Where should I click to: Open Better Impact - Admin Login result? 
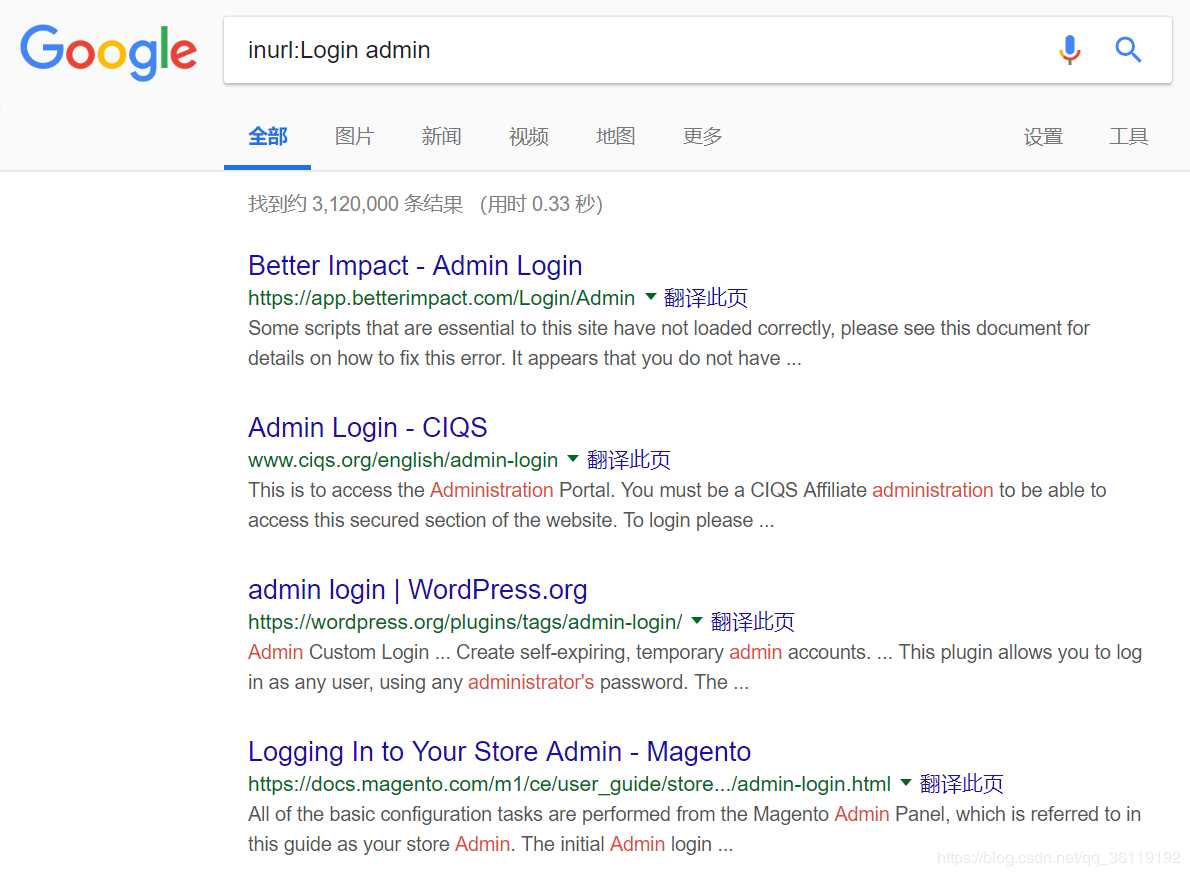pyautogui.click(x=415, y=266)
